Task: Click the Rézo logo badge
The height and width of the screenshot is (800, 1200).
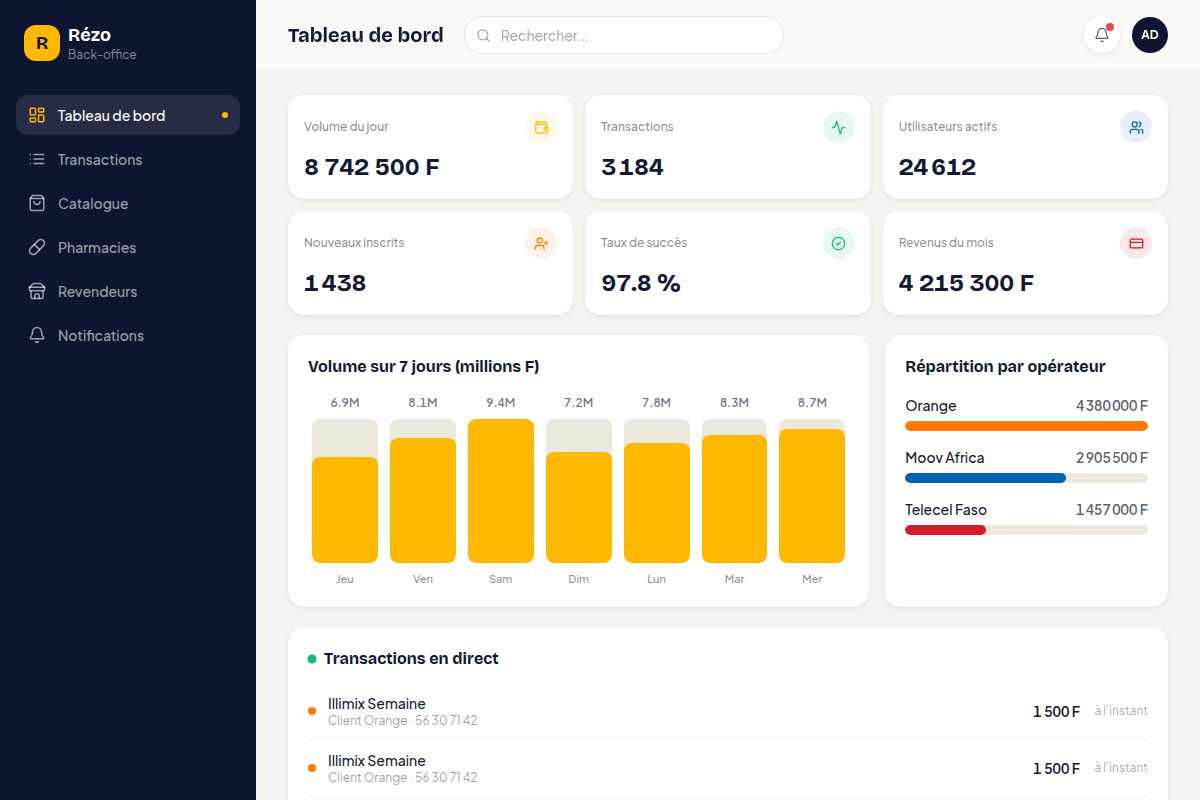Action: pos(42,43)
